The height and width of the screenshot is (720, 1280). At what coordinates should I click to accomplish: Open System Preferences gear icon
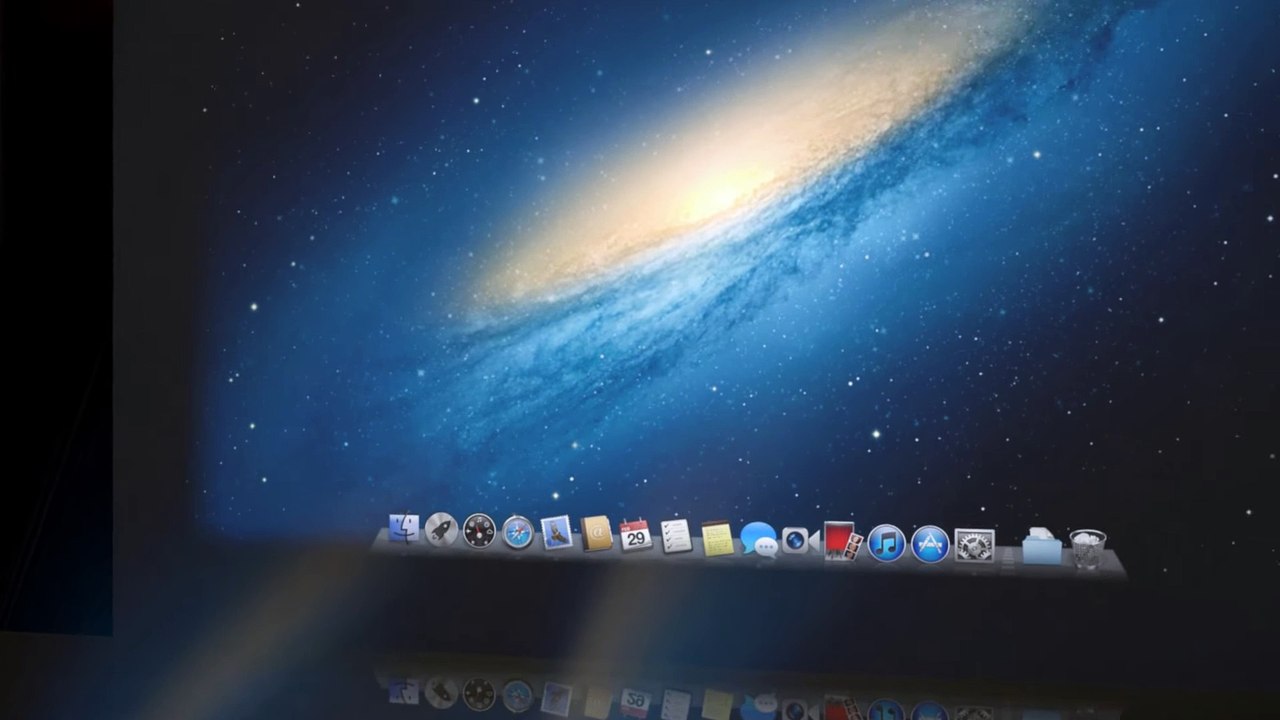tap(974, 546)
